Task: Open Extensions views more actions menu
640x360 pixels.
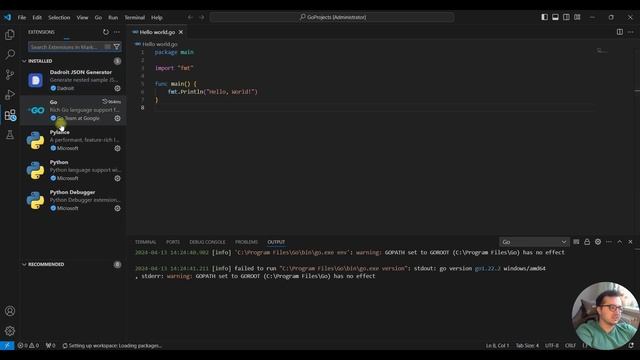Action: [117, 32]
